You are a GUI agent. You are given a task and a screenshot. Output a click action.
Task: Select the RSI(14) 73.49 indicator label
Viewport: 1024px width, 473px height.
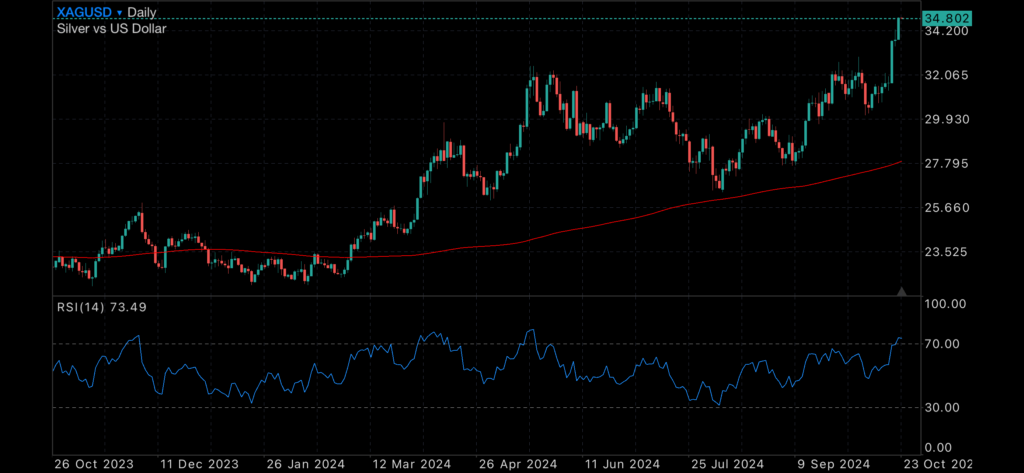point(101,307)
